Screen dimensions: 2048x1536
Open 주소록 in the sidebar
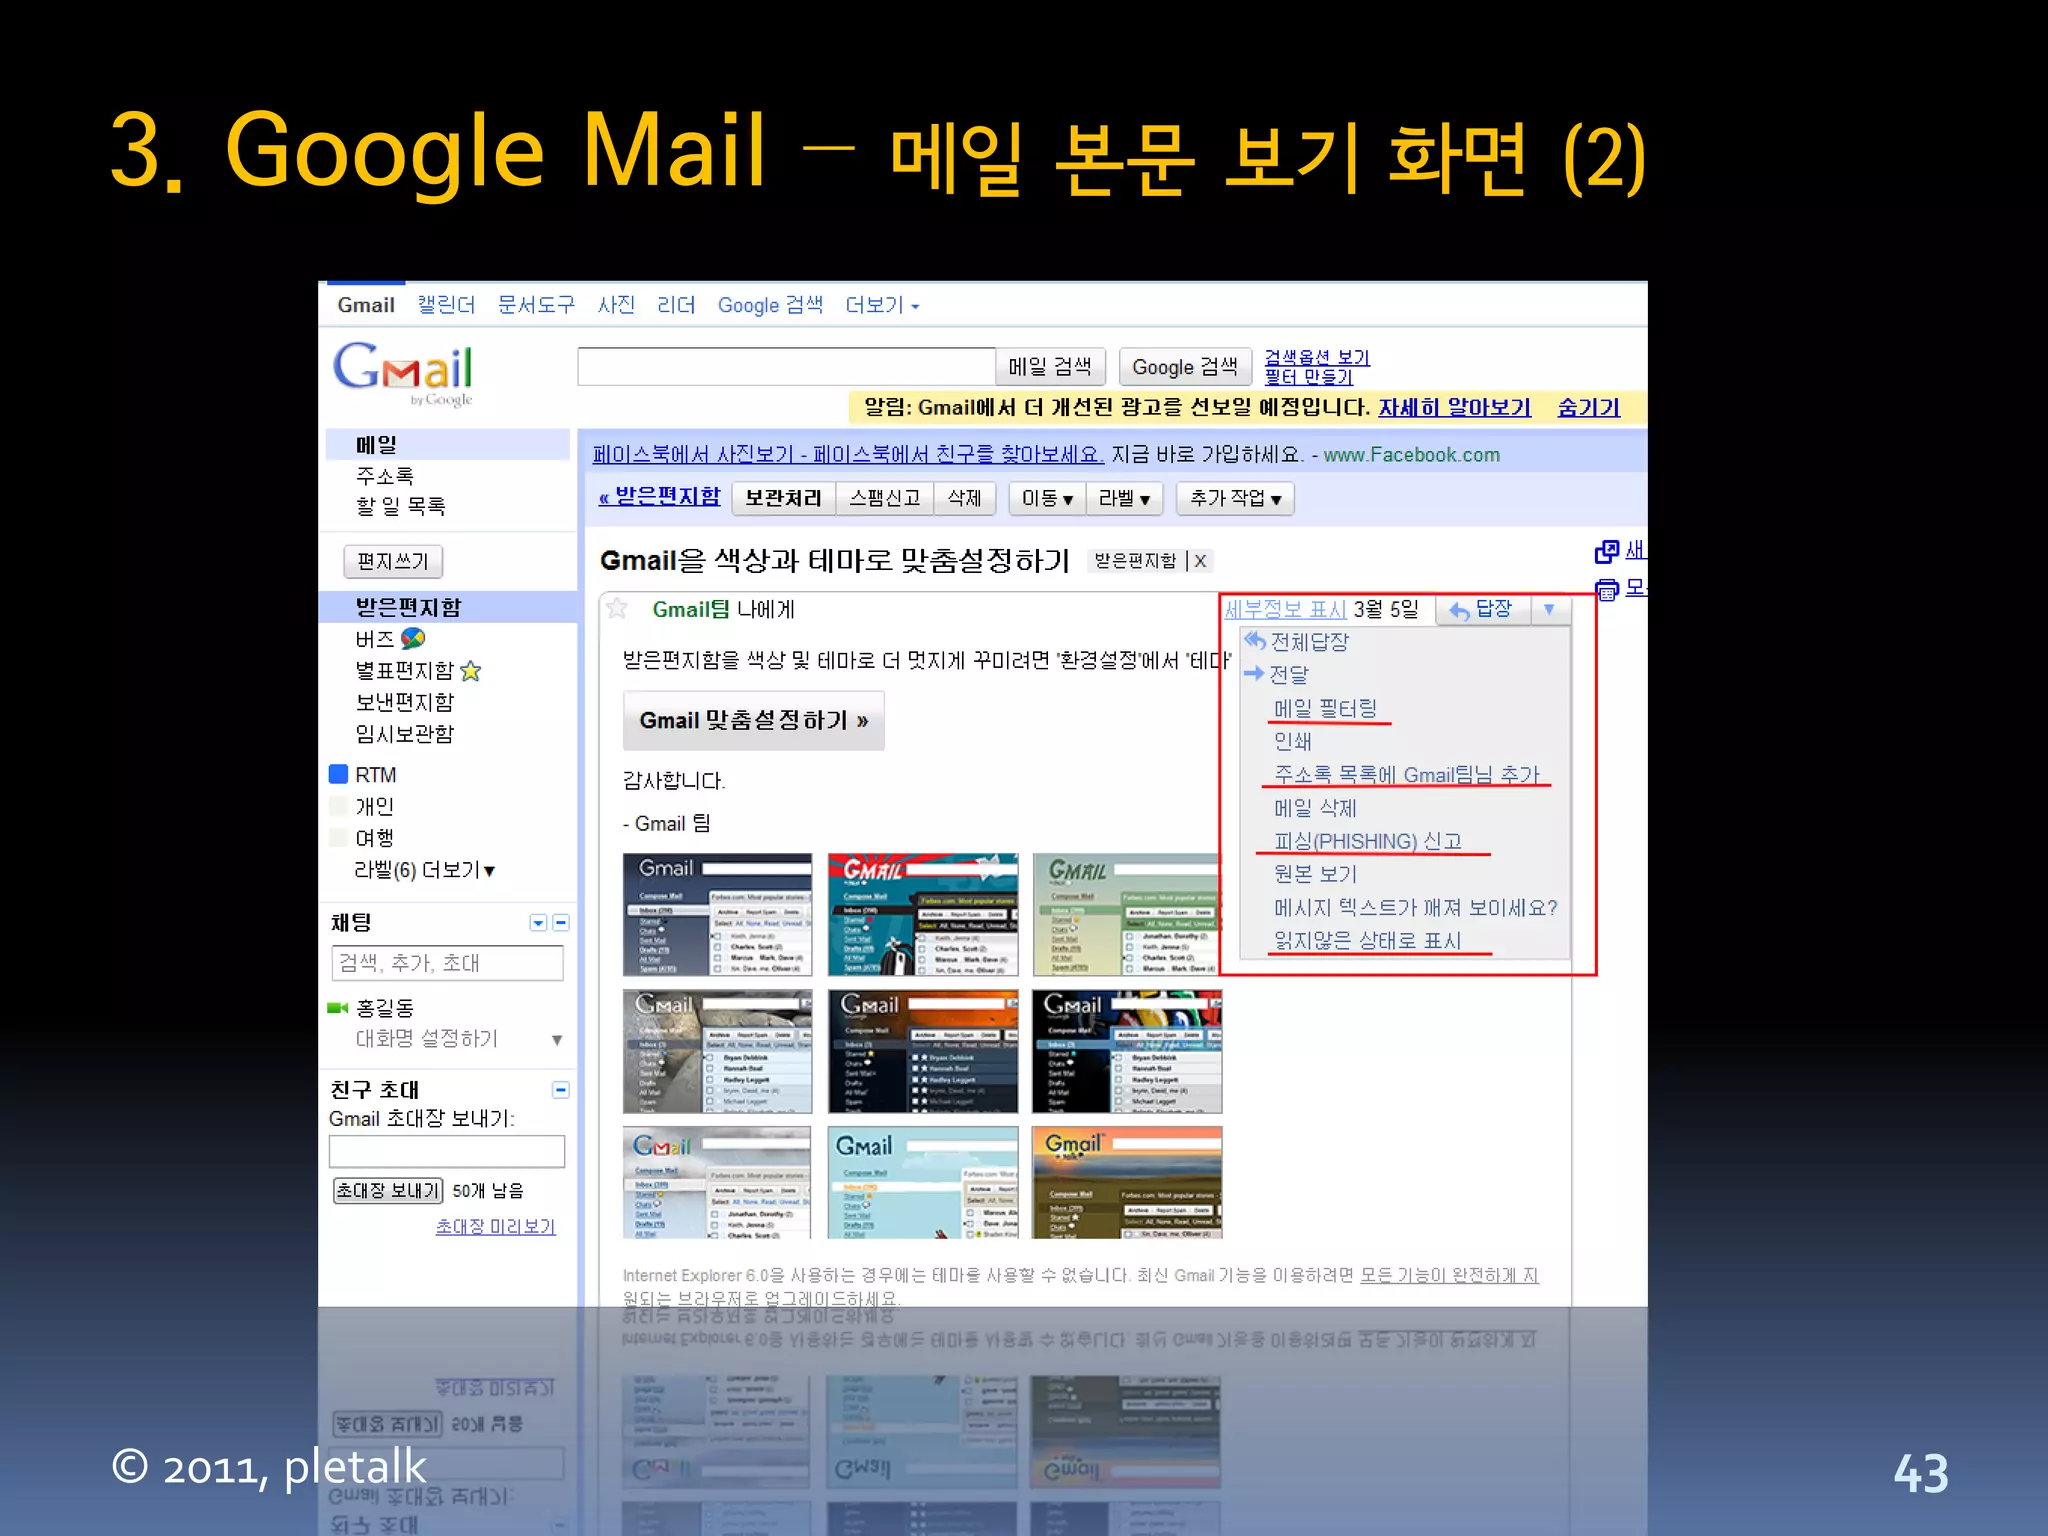(385, 476)
